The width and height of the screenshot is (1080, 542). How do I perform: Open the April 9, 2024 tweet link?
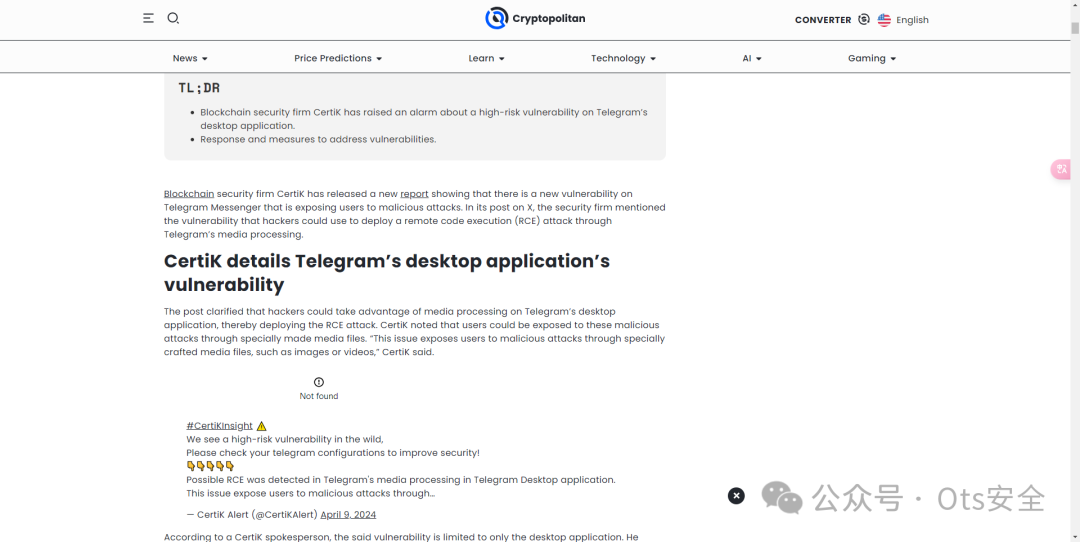[348, 514]
